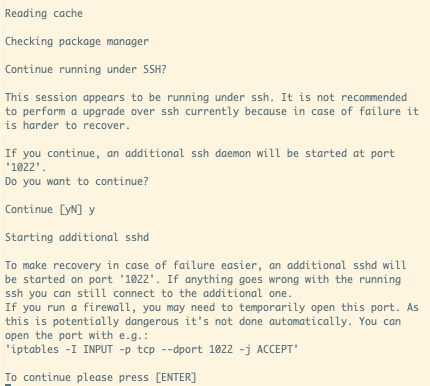This screenshot has height=386, width=430.
Task: Click the [yN] option text
Action: point(71,210)
